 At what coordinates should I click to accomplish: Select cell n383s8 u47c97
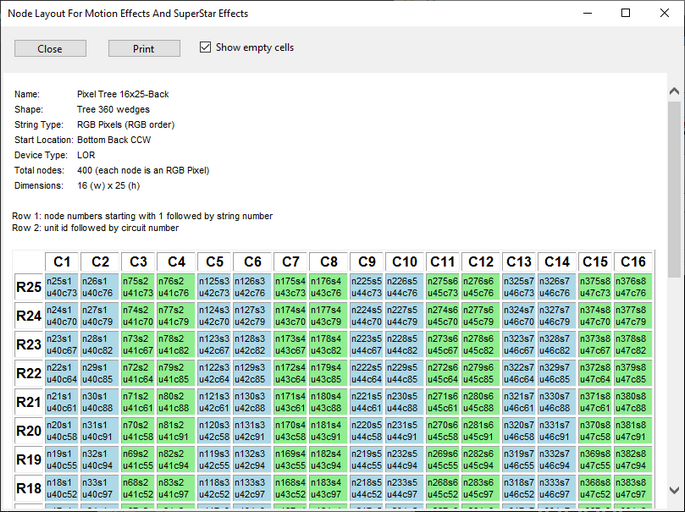633,489
